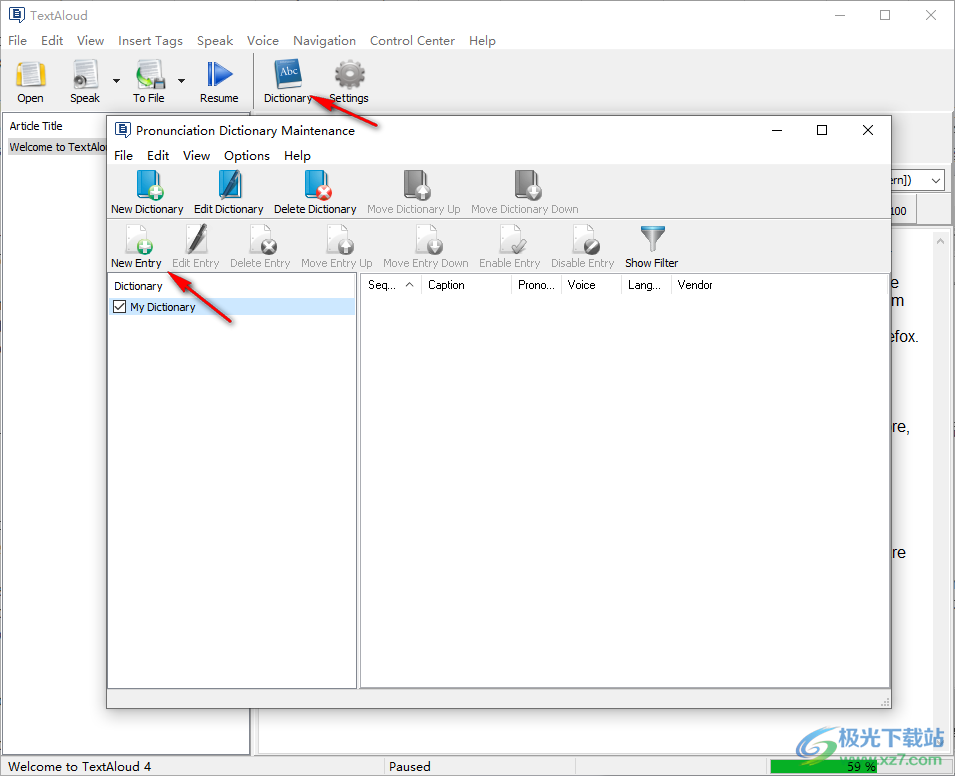Open the Insert Tags menu
The width and height of the screenshot is (955, 776).
150,41
